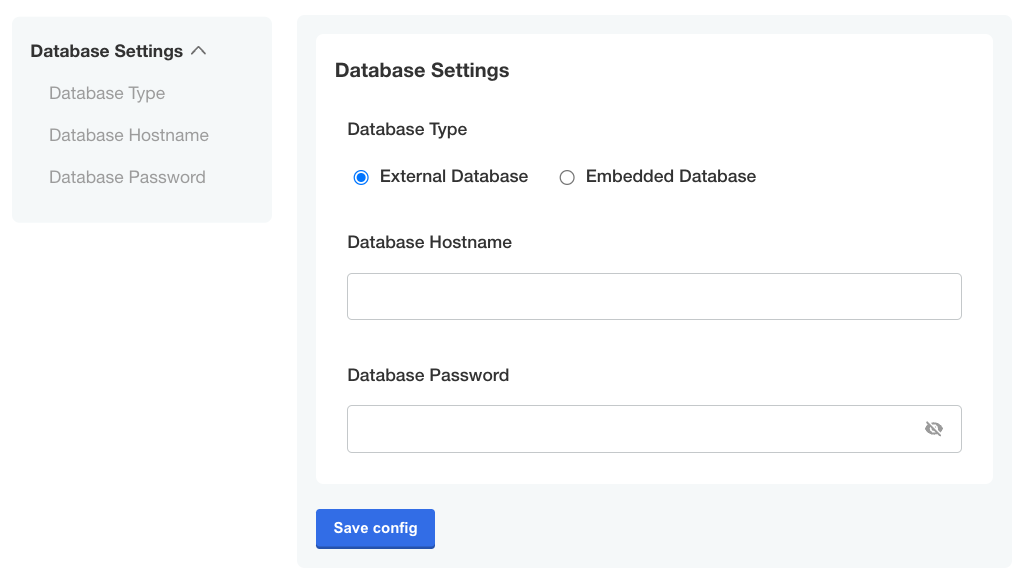Jump to Database Password section from sidebar

pyautogui.click(x=127, y=177)
